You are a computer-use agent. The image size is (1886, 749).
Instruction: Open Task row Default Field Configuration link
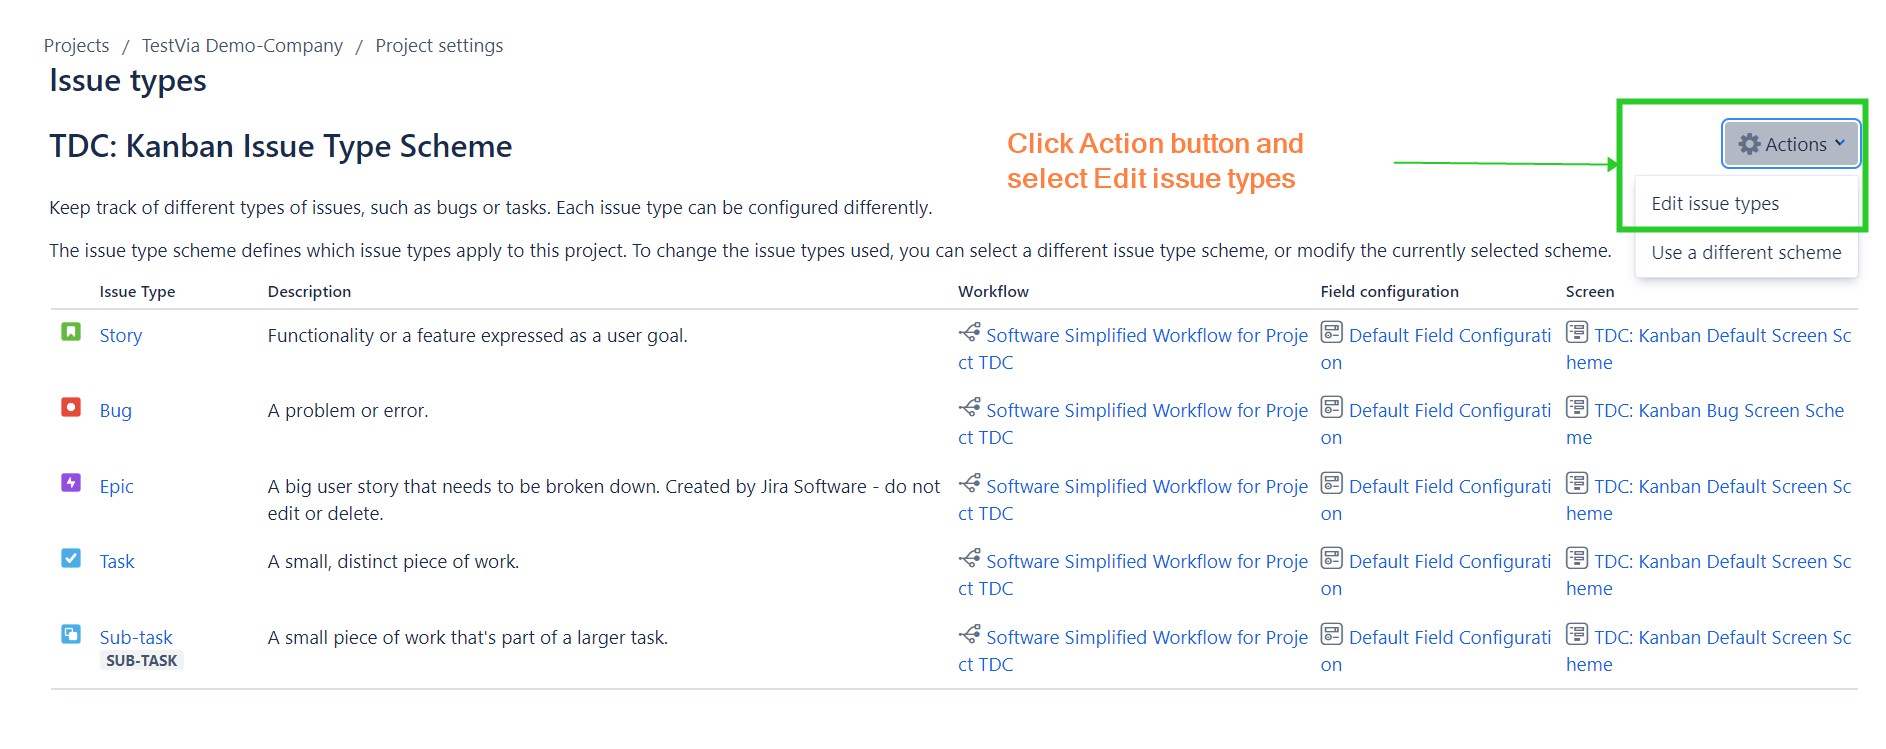1449,562
